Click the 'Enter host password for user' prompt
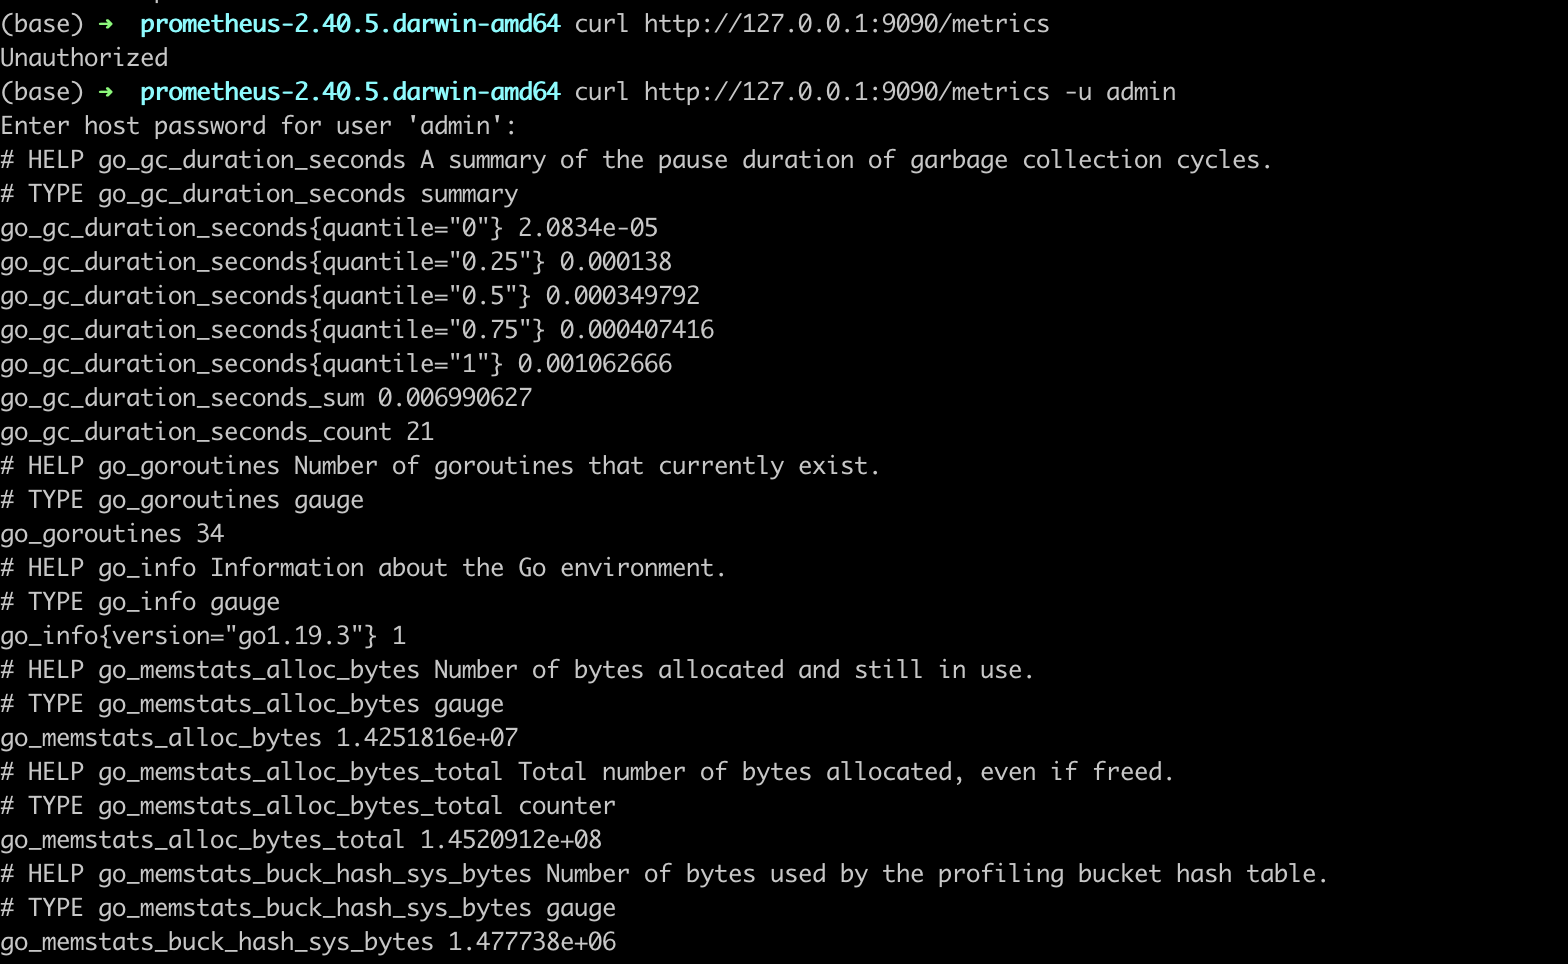The image size is (1568, 964). point(259,126)
